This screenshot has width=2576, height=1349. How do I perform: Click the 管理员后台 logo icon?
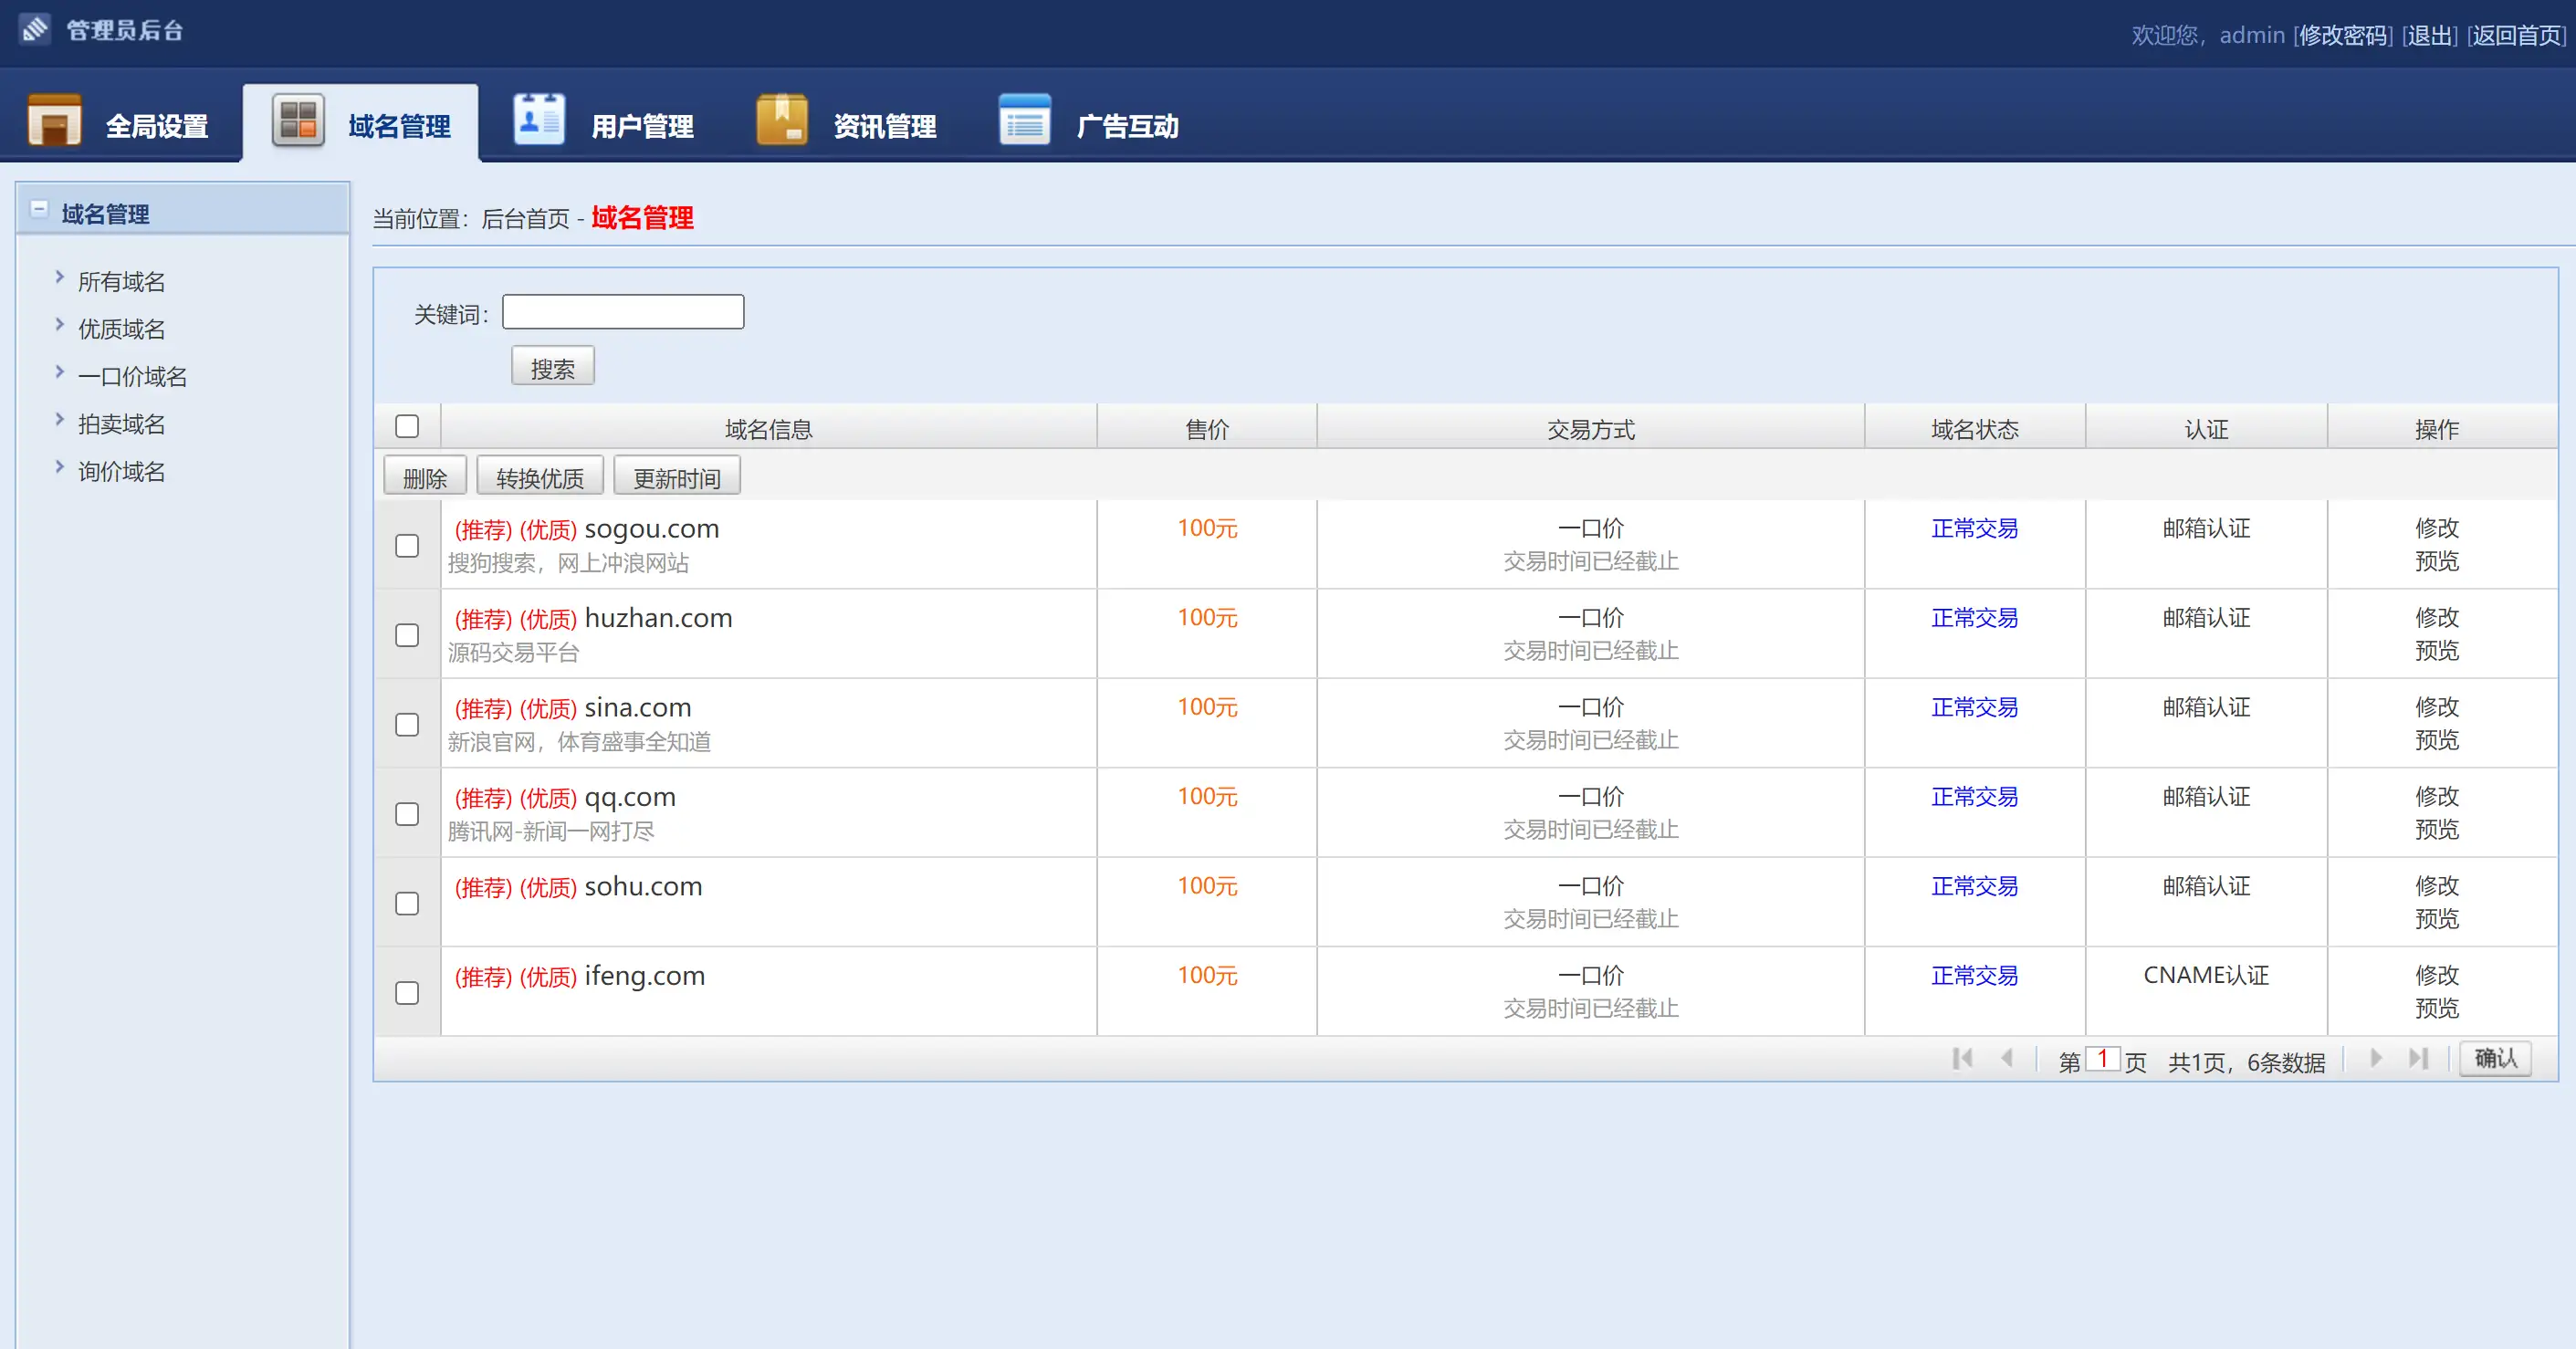pos(35,29)
